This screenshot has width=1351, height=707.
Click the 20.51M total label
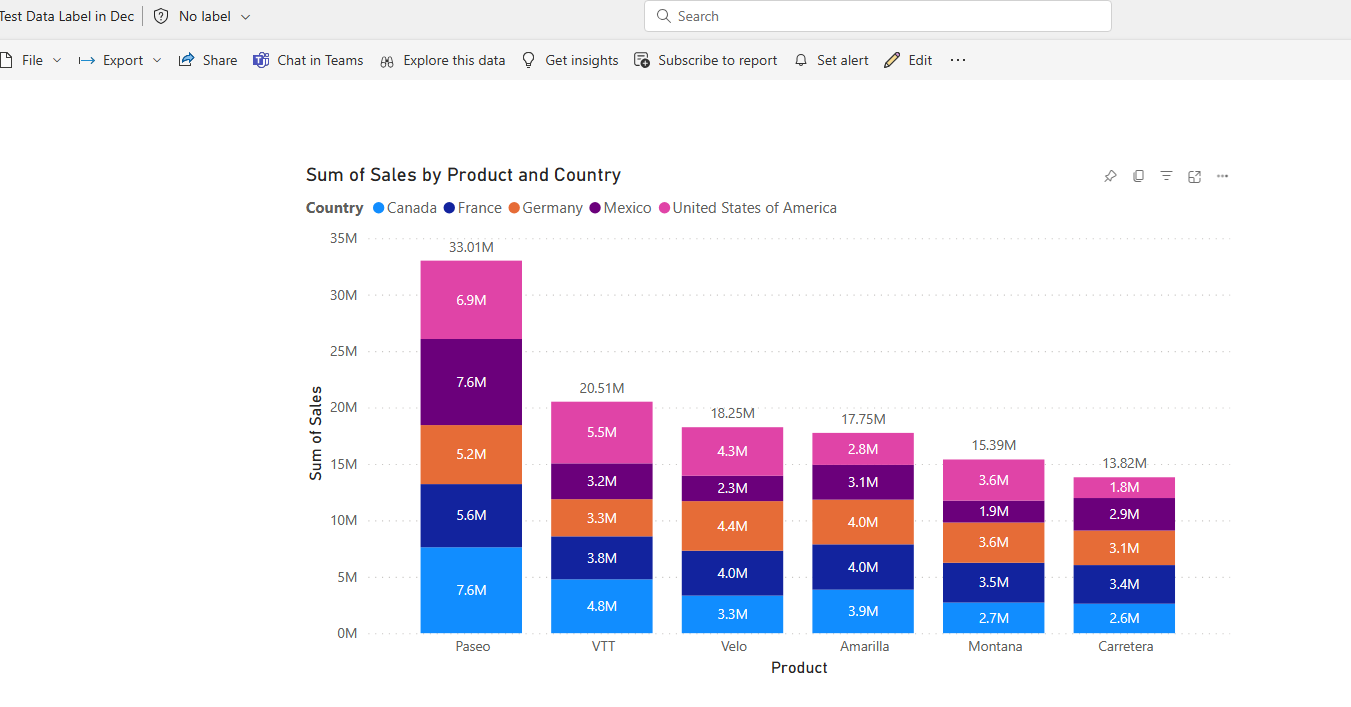(602, 388)
